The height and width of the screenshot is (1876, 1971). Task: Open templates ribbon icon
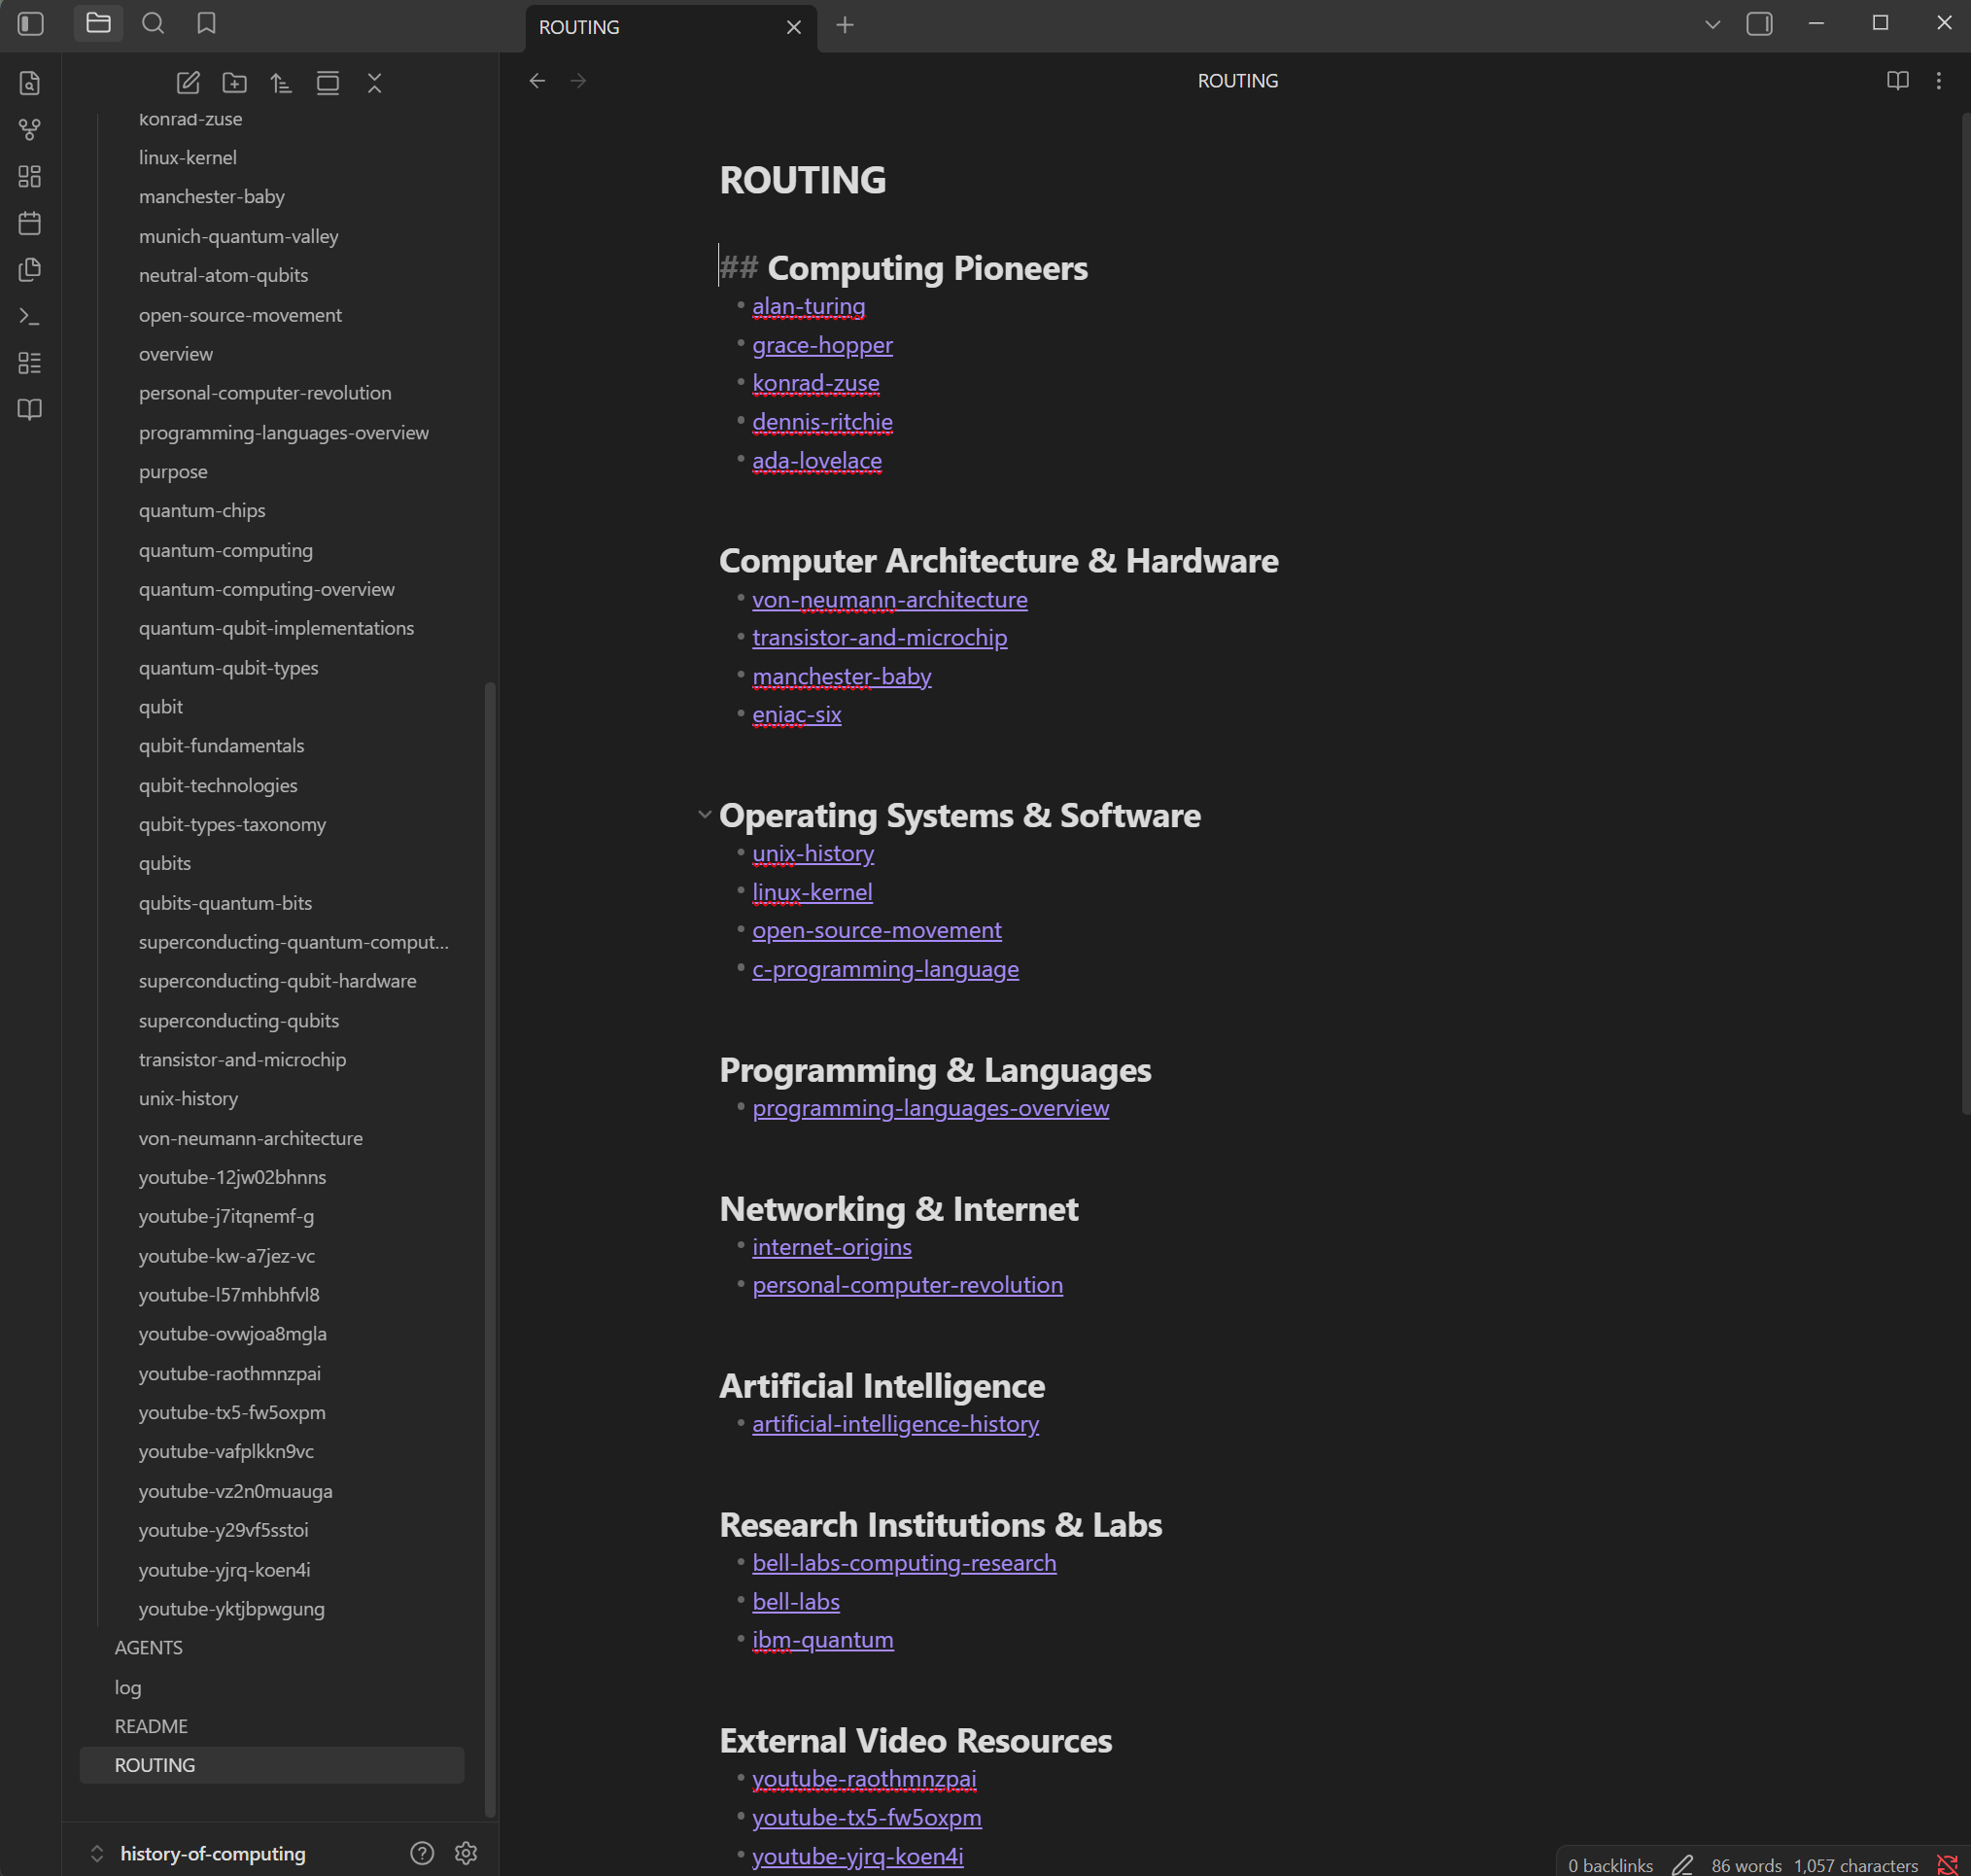30,270
